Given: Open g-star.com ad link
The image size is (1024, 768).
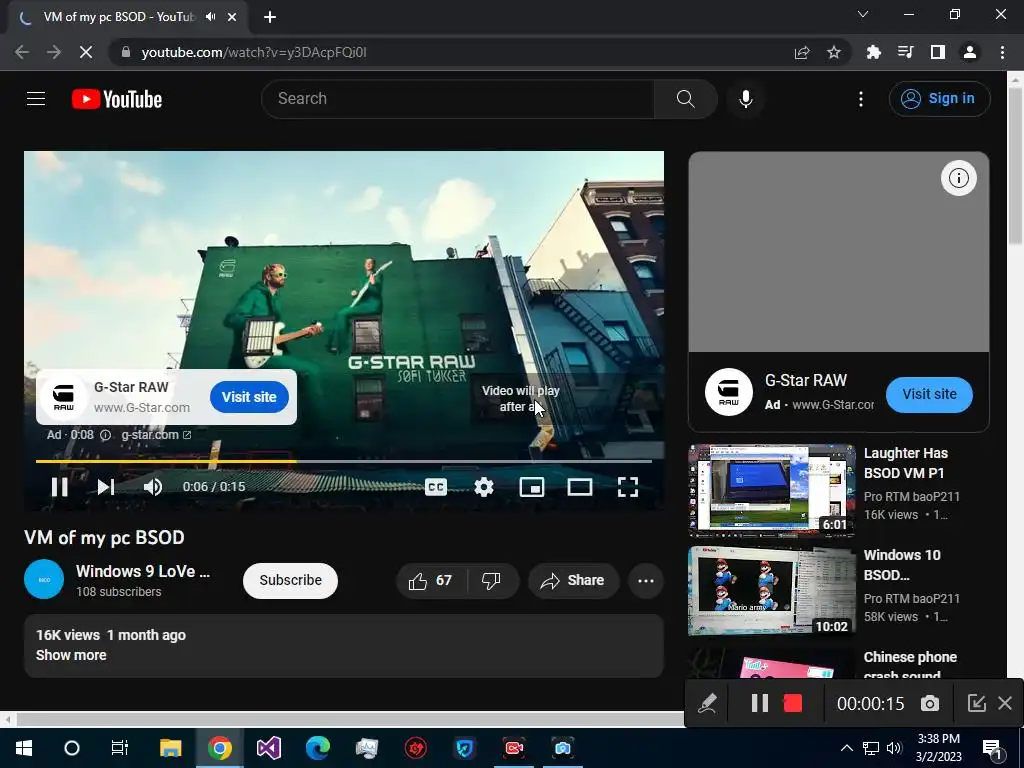Looking at the screenshot, I should tap(156, 435).
